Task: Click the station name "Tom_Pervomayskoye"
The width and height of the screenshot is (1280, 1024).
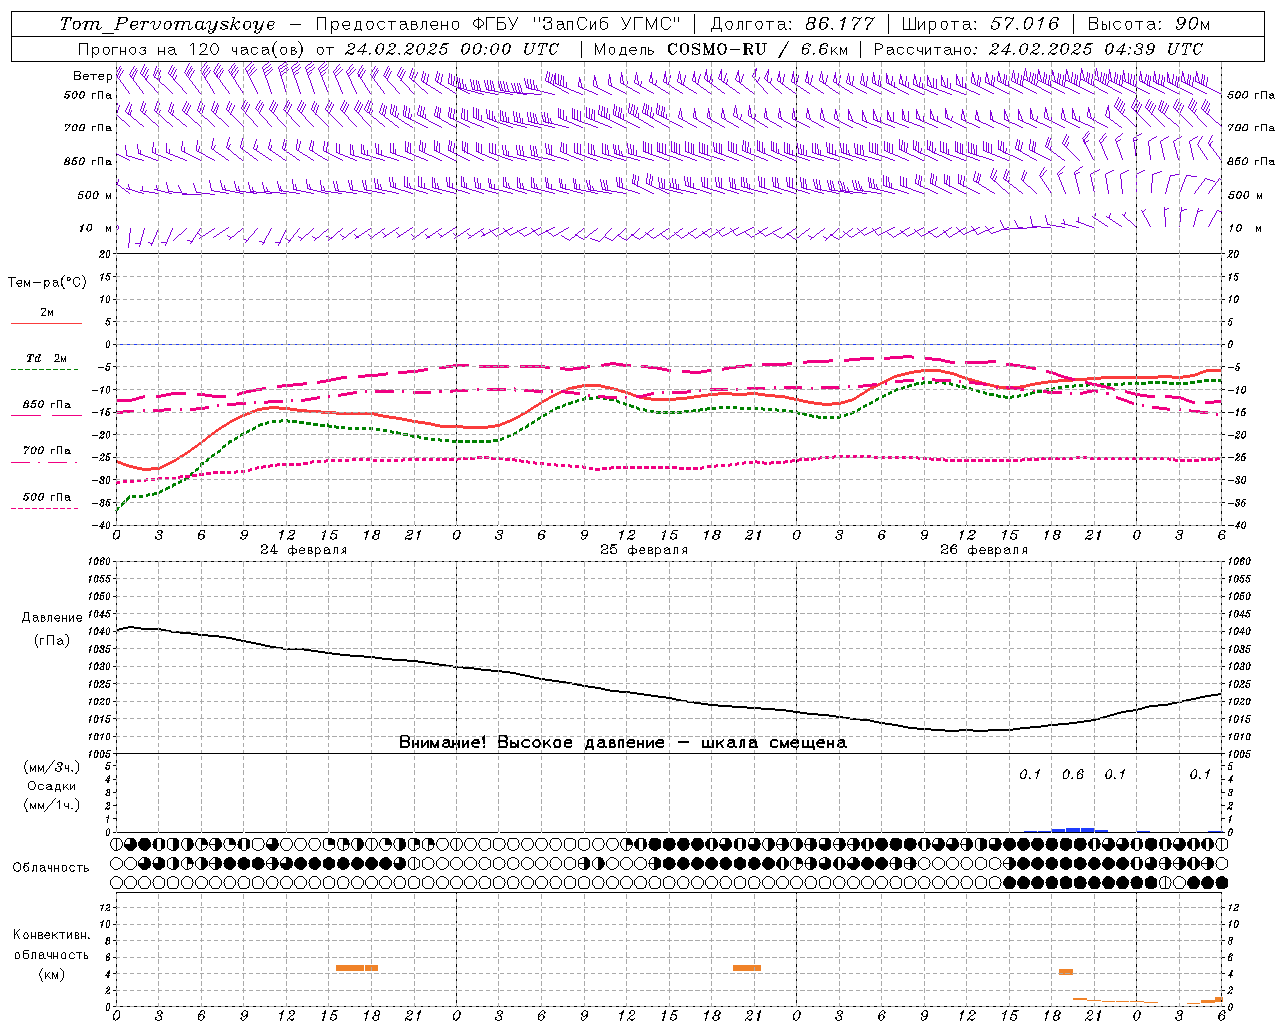Action: 167,24
